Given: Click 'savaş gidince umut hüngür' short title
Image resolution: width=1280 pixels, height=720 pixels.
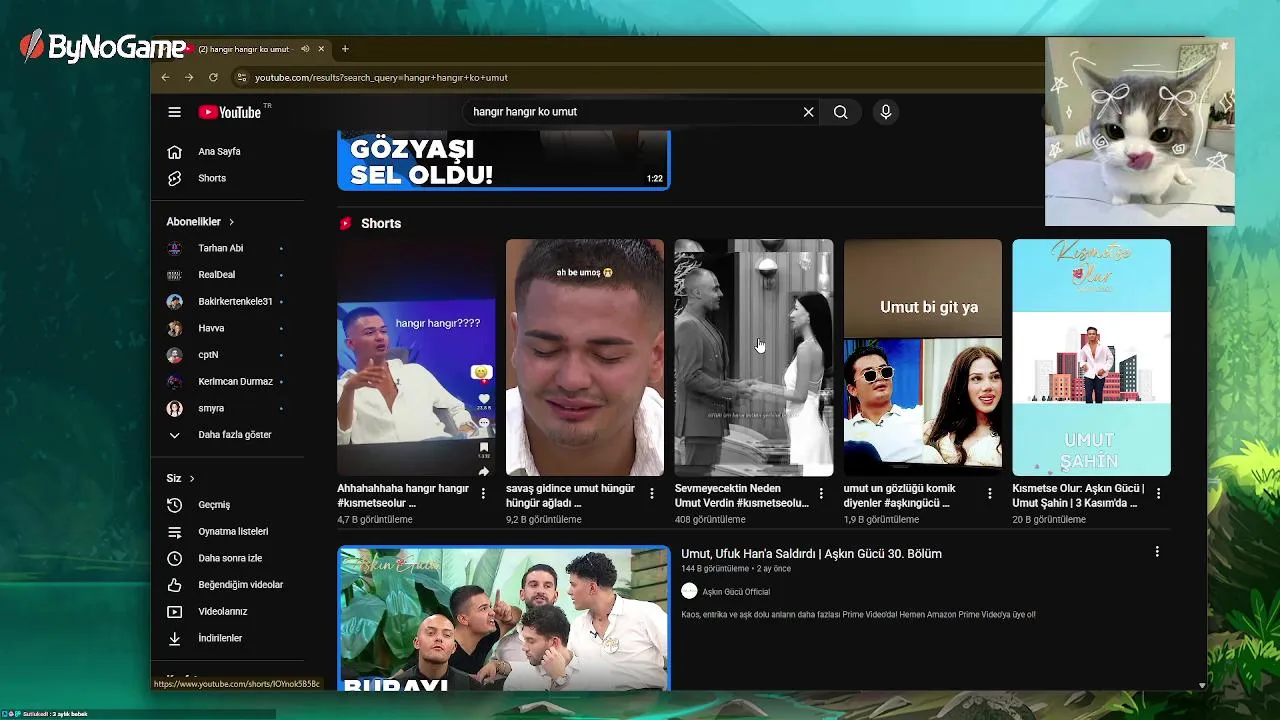Looking at the screenshot, I should (570, 495).
